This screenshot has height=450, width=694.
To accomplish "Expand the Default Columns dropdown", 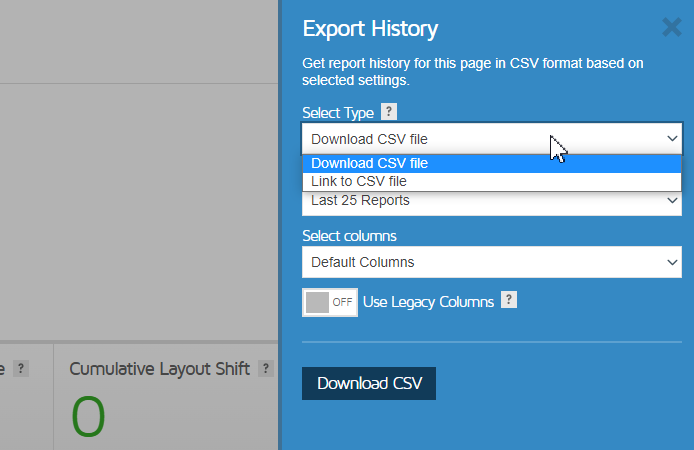I will click(492, 262).
